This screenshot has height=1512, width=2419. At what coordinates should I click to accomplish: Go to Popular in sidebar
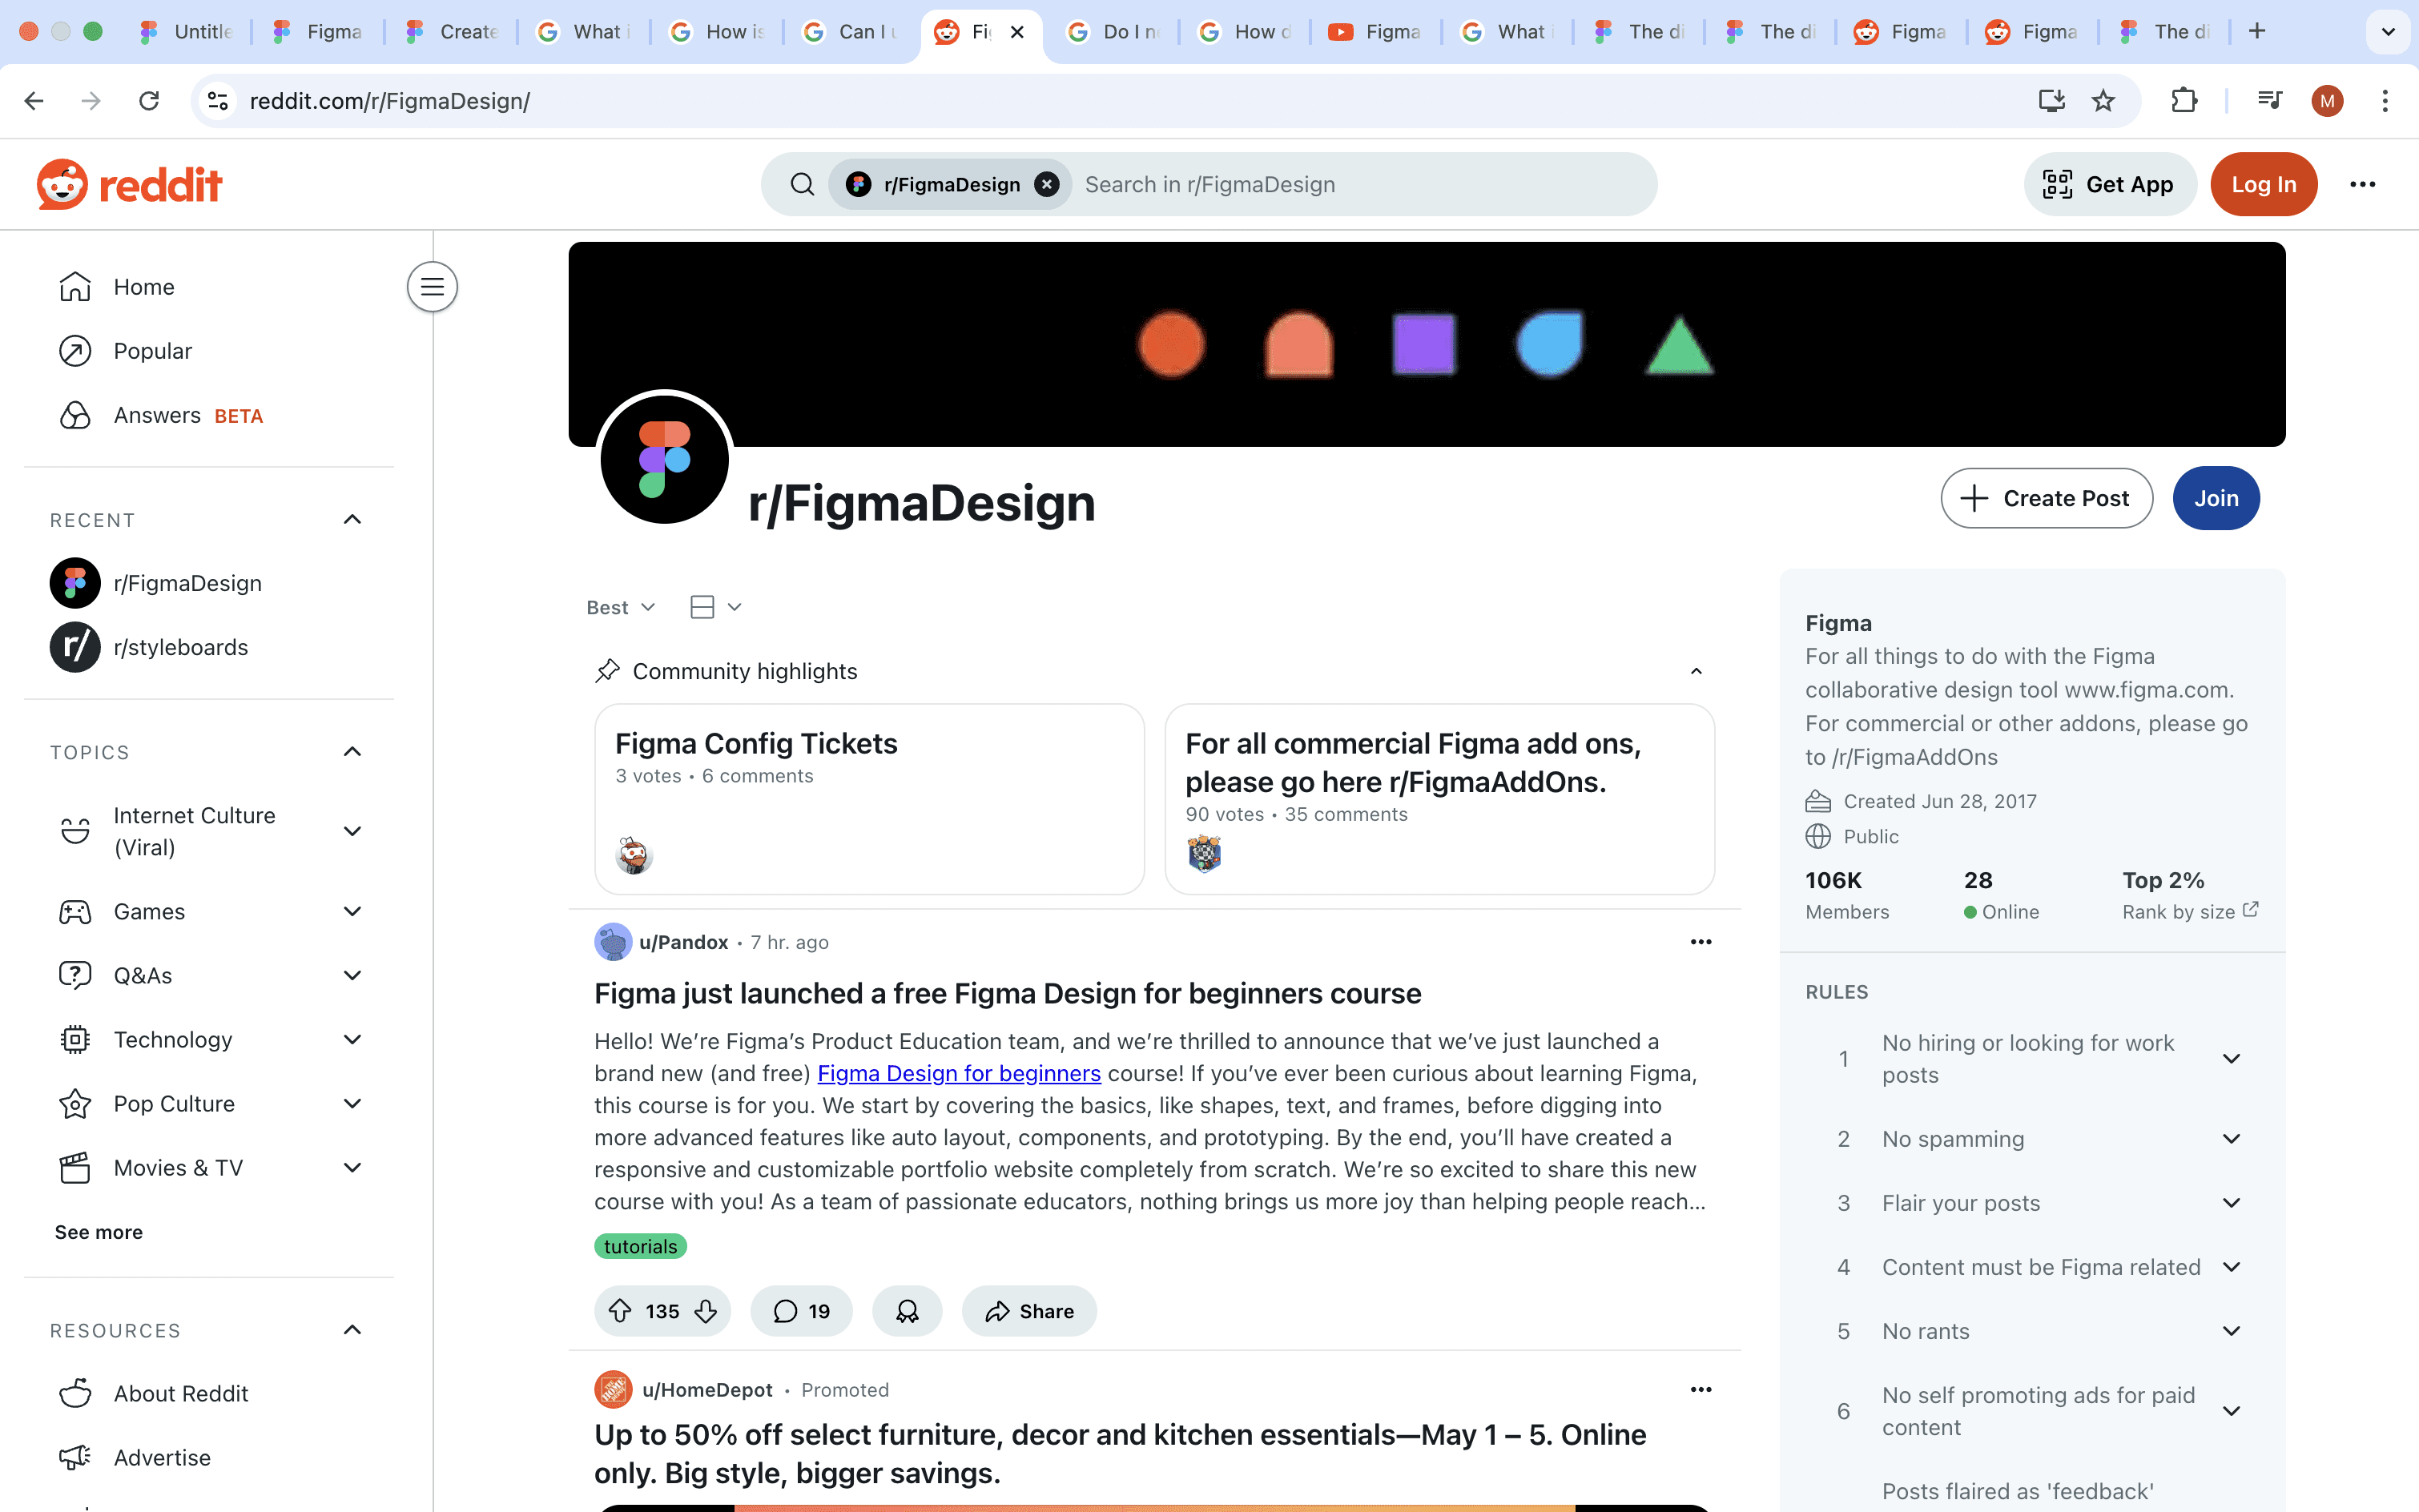click(152, 351)
